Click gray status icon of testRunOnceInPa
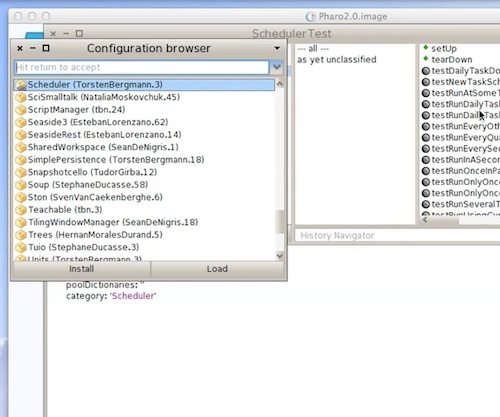 tap(426, 171)
